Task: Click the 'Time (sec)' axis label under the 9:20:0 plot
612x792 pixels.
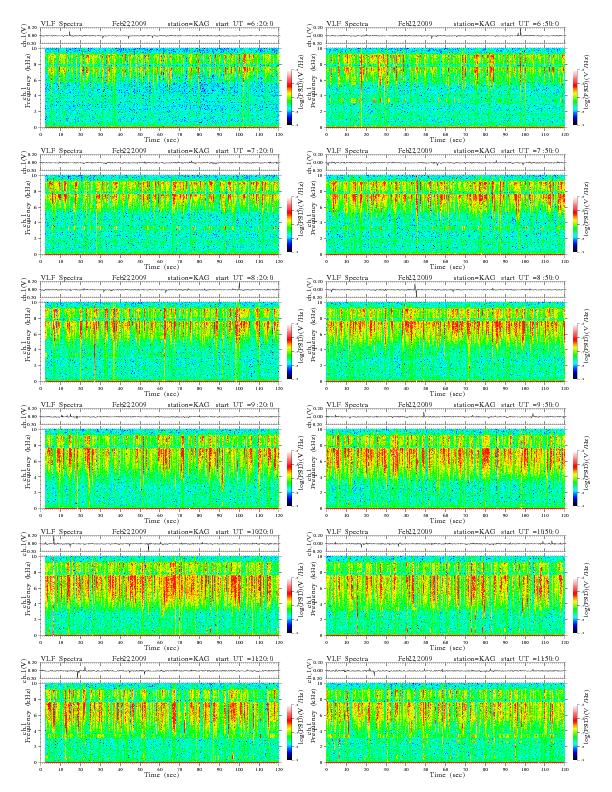Action: 162,521
